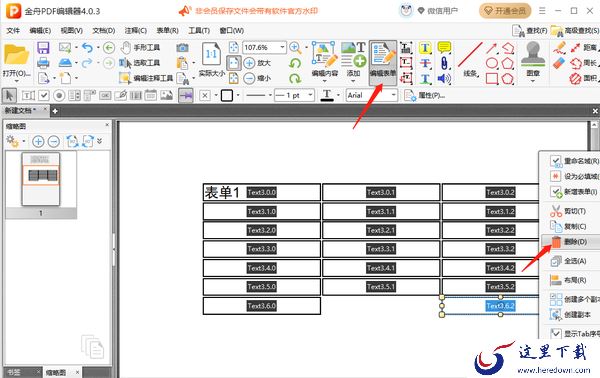Image resolution: width=600 pixels, height=378 pixels.
Task: Select the oval shape drawing tool
Action: click(492, 63)
